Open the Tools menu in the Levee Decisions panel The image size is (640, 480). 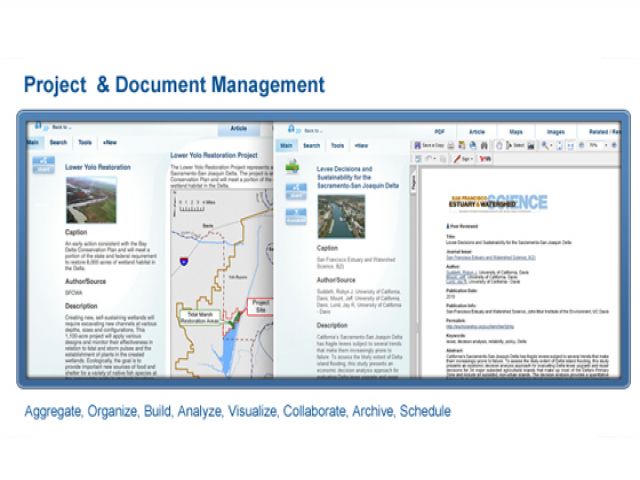coord(338,146)
